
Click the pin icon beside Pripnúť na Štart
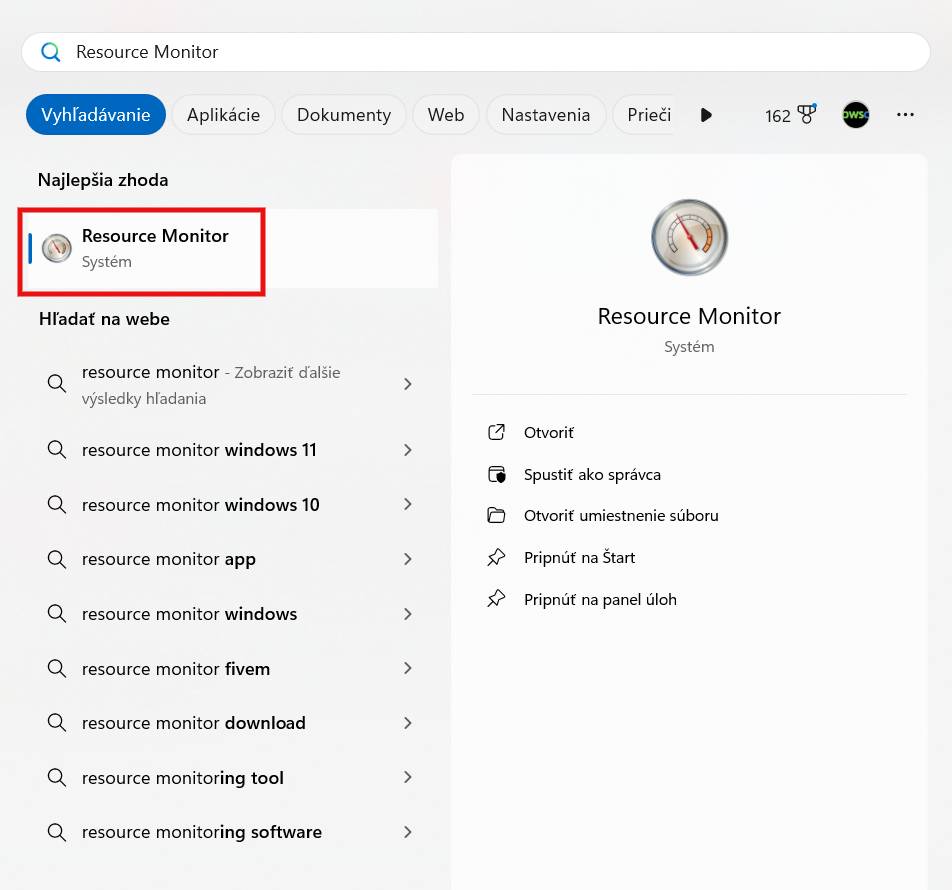pyautogui.click(x=496, y=557)
